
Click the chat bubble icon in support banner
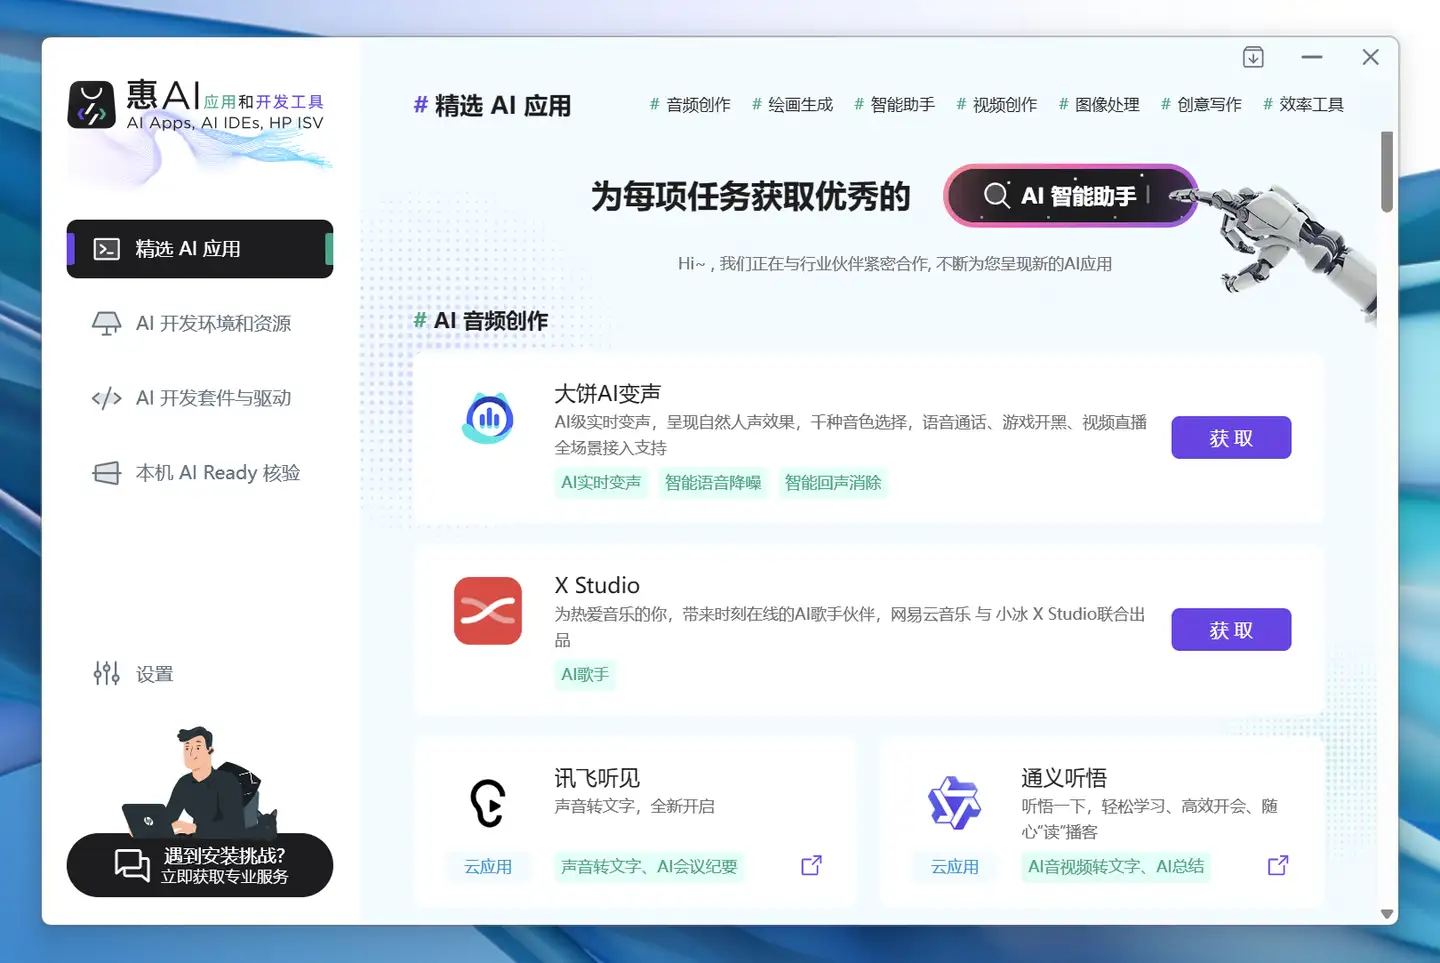tap(132, 865)
